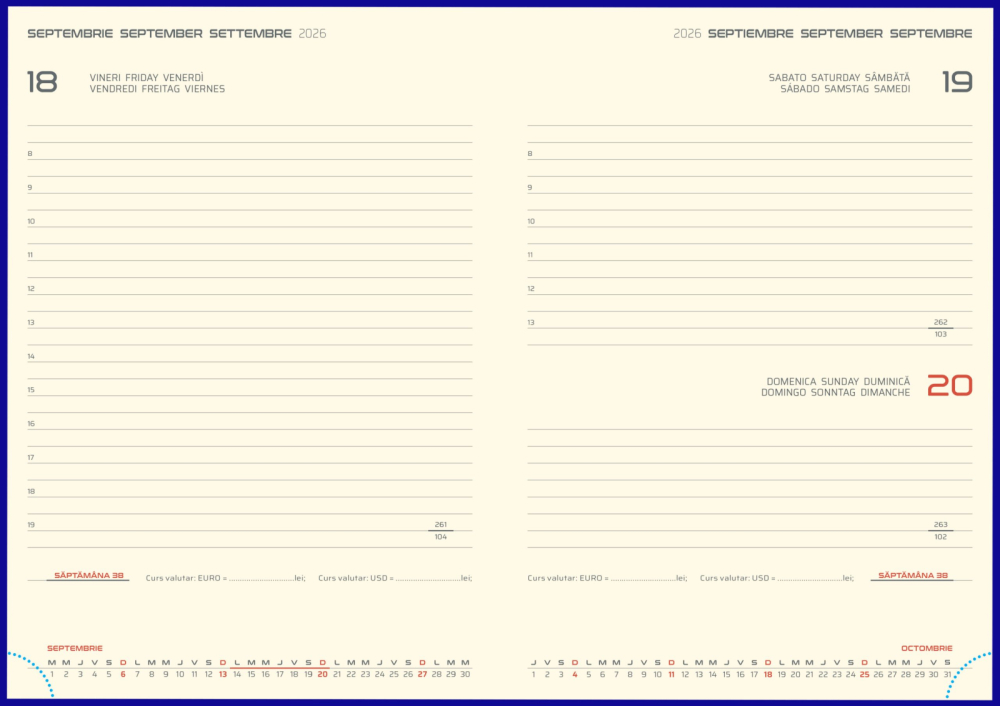Click the SĂPTĂMÂNA 38 label on left page
This screenshot has width=1000, height=706.
(89, 576)
